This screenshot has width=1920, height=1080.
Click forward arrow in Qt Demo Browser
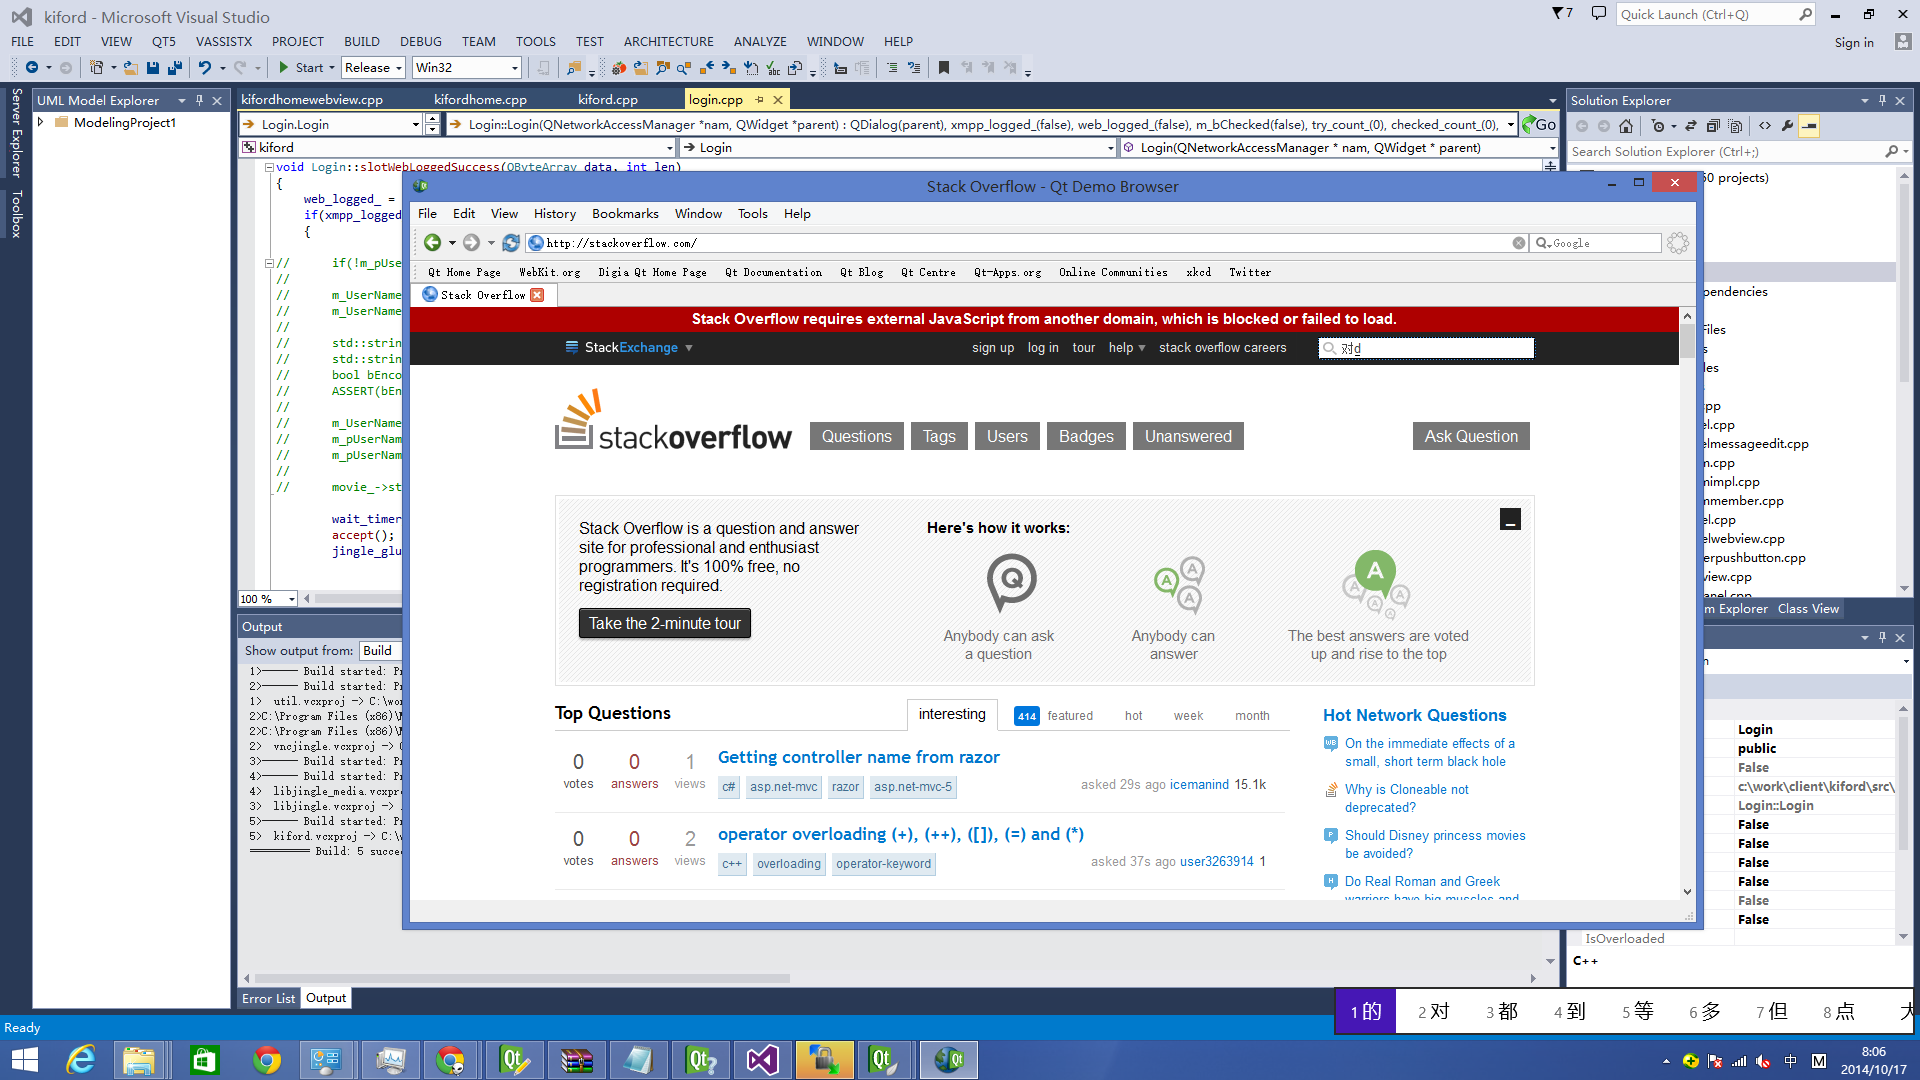(471, 243)
